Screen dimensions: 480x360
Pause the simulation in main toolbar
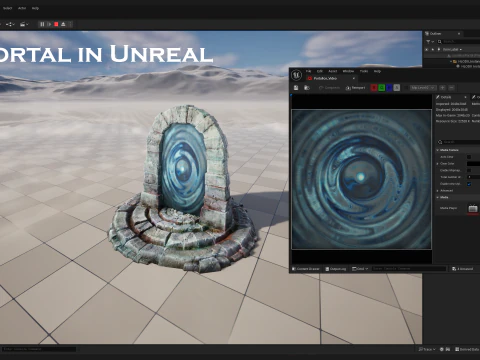pos(42,24)
